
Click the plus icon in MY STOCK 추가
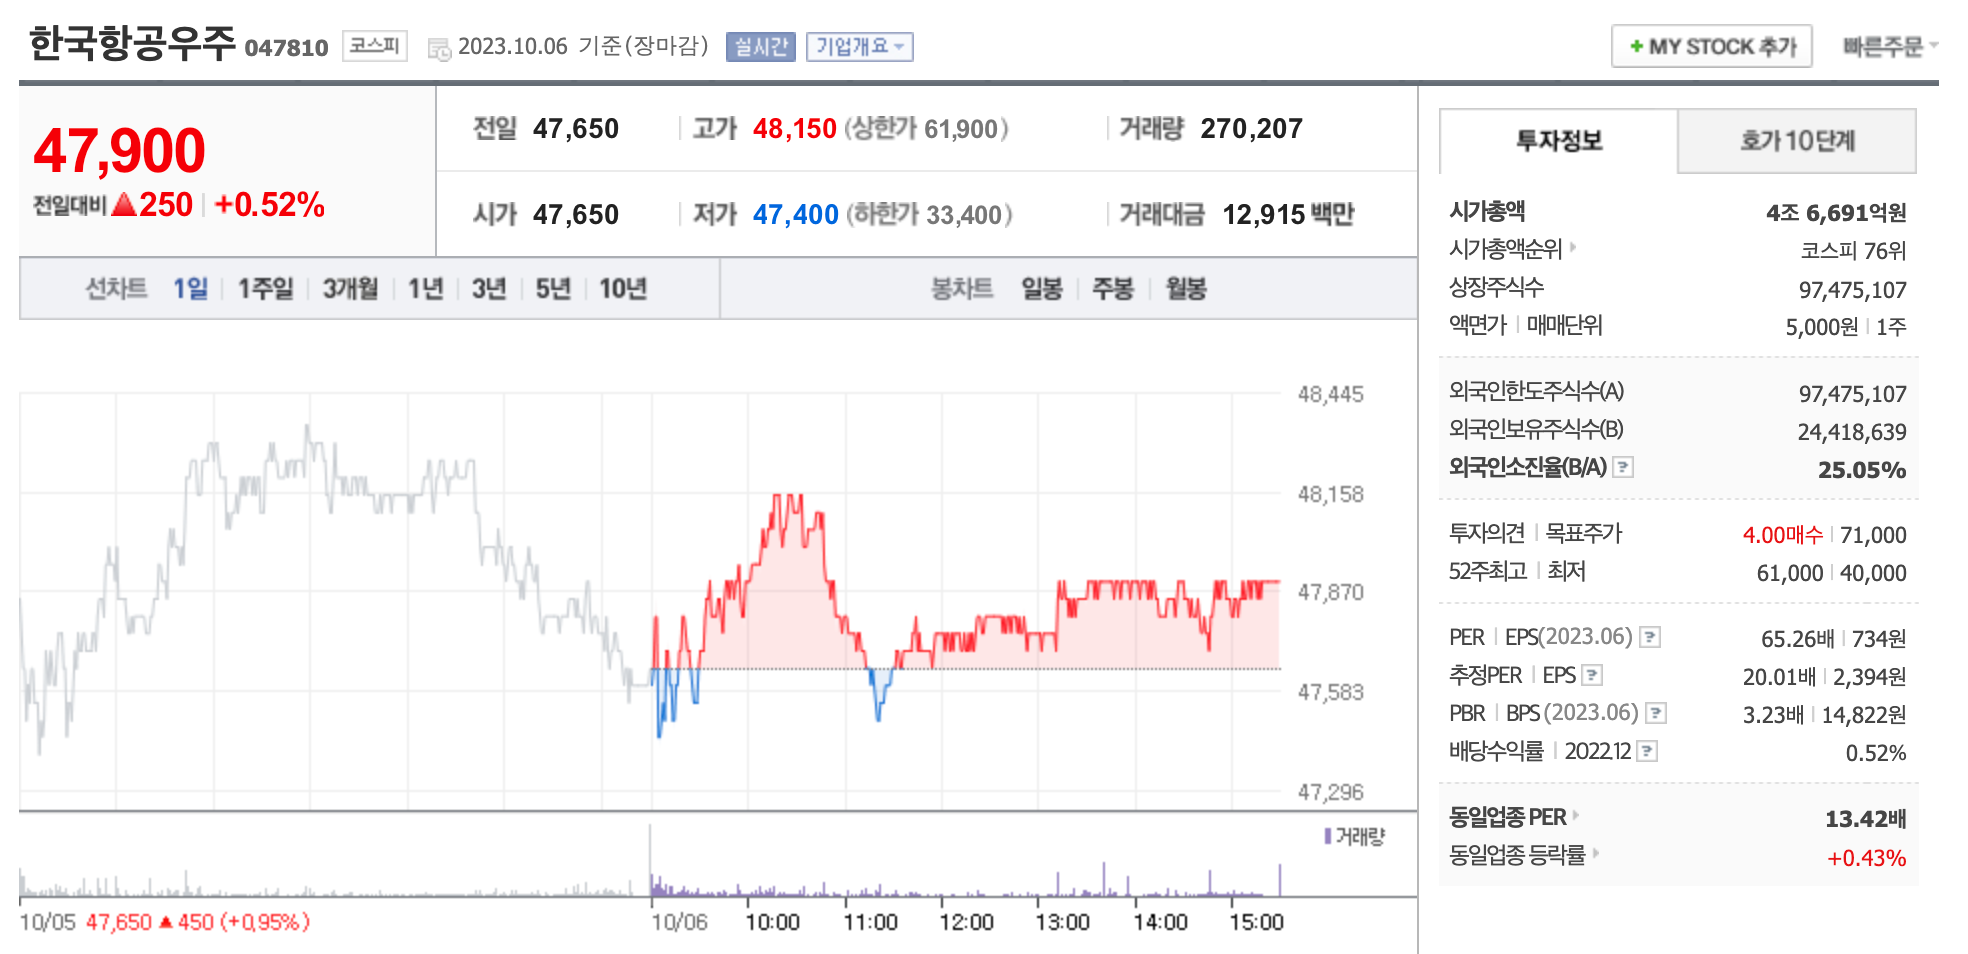[1636, 46]
